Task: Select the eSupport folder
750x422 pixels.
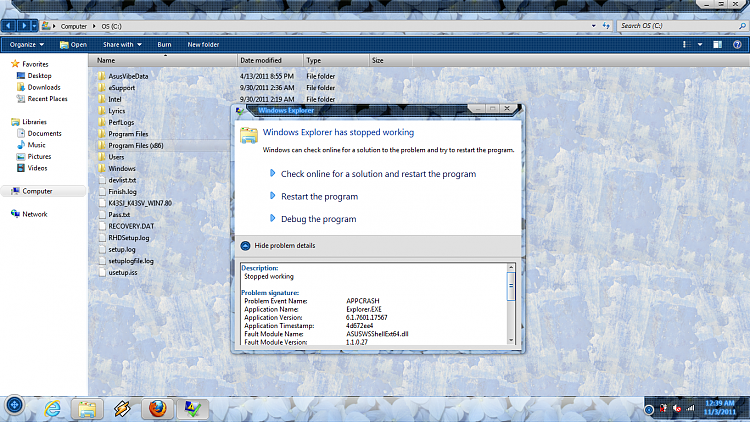Action: coord(116,88)
